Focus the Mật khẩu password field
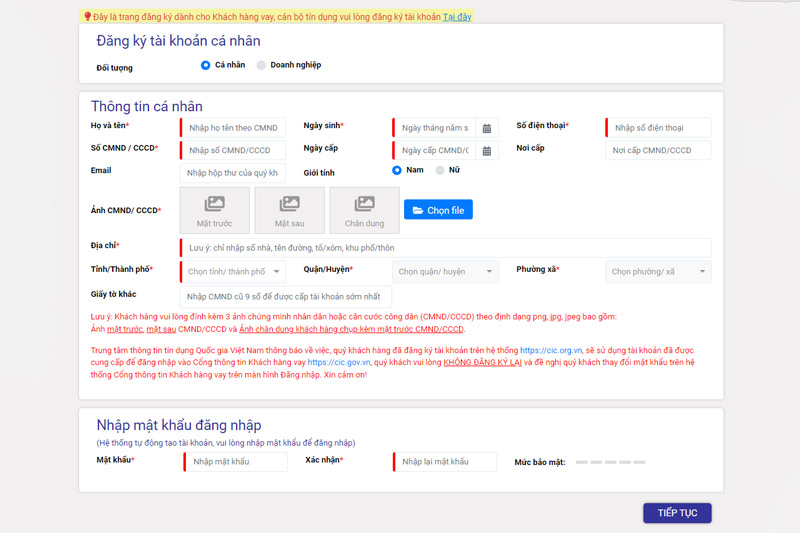This screenshot has width=800, height=533. coord(235,462)
